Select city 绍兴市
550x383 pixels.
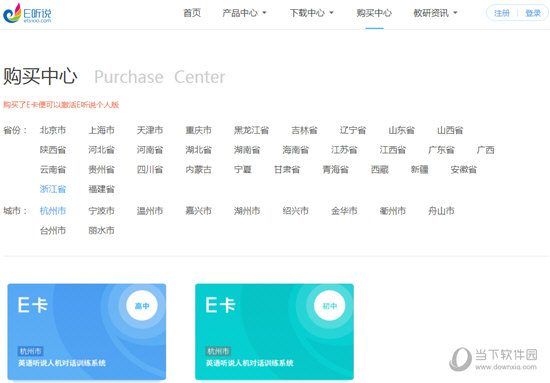coord(296,211)
